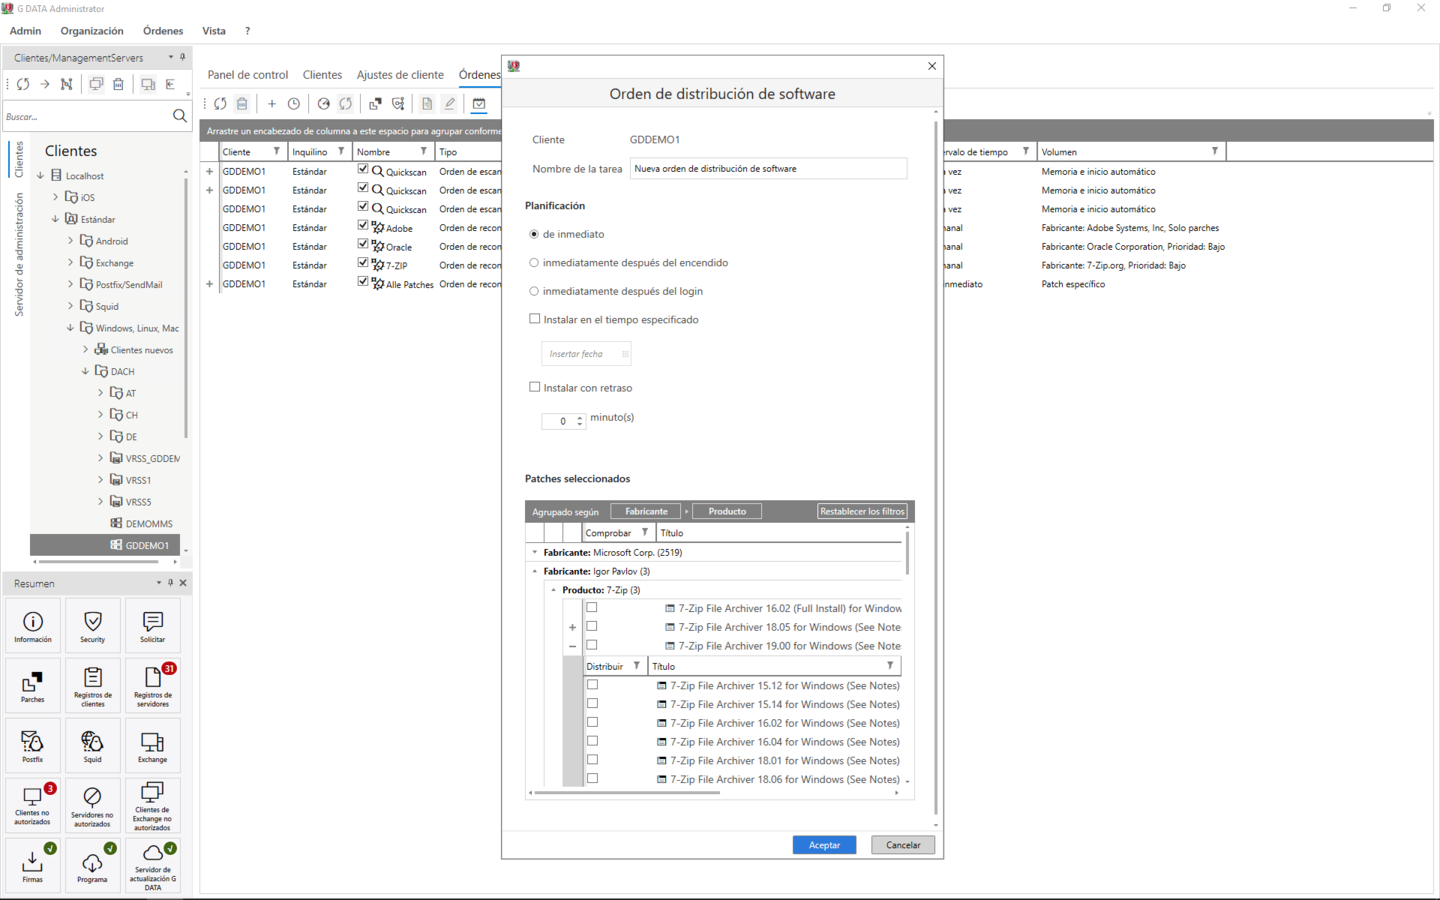
Task: Collapse the DACH tree node
Action: [85, 371]
